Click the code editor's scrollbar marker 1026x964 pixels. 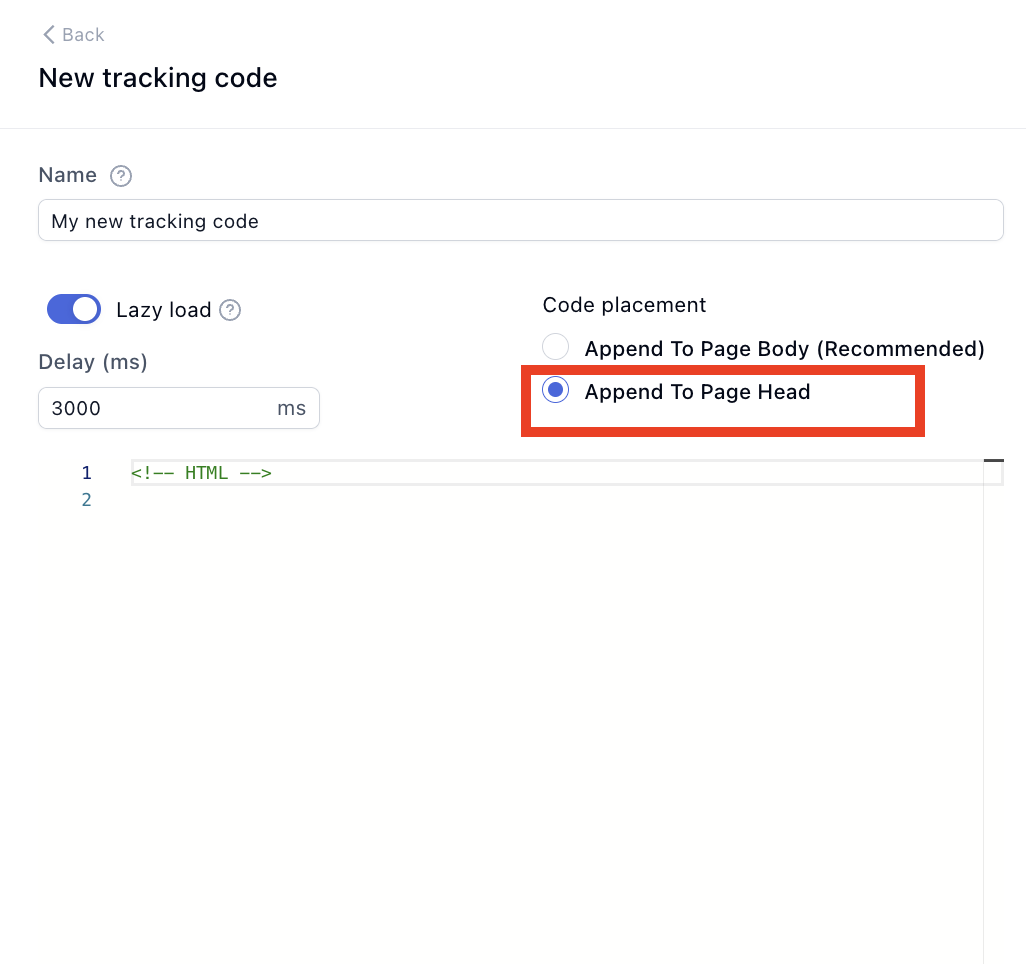tap(993, 461)
